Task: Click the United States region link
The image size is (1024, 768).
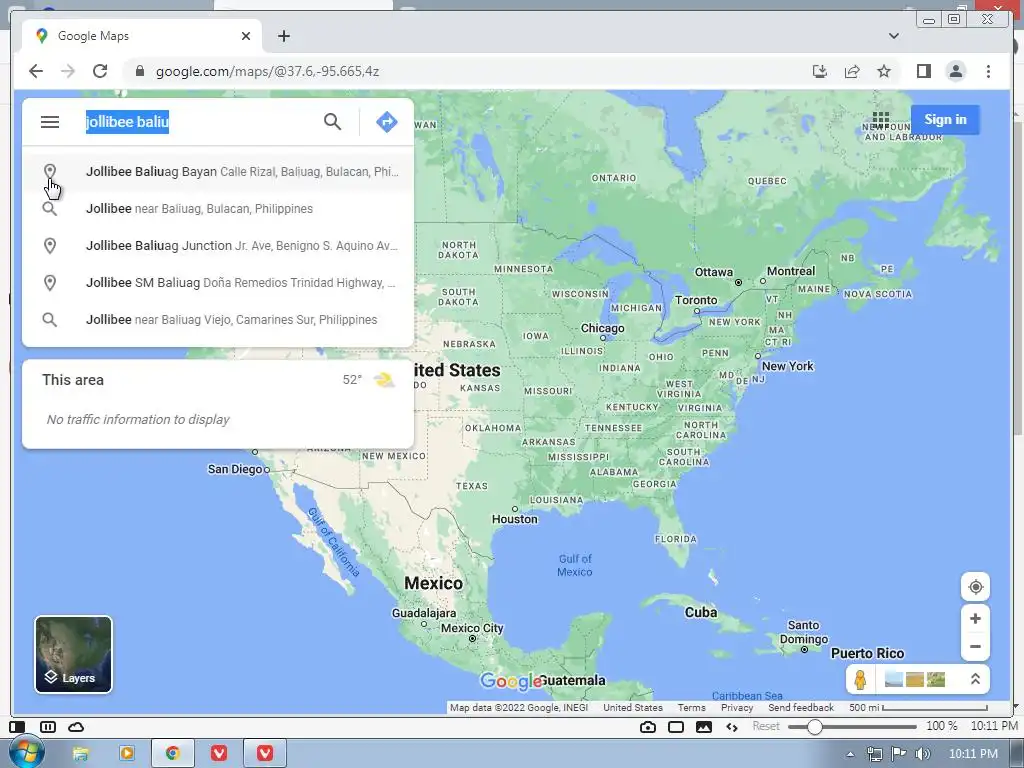Action: click(x=632, y=708)
